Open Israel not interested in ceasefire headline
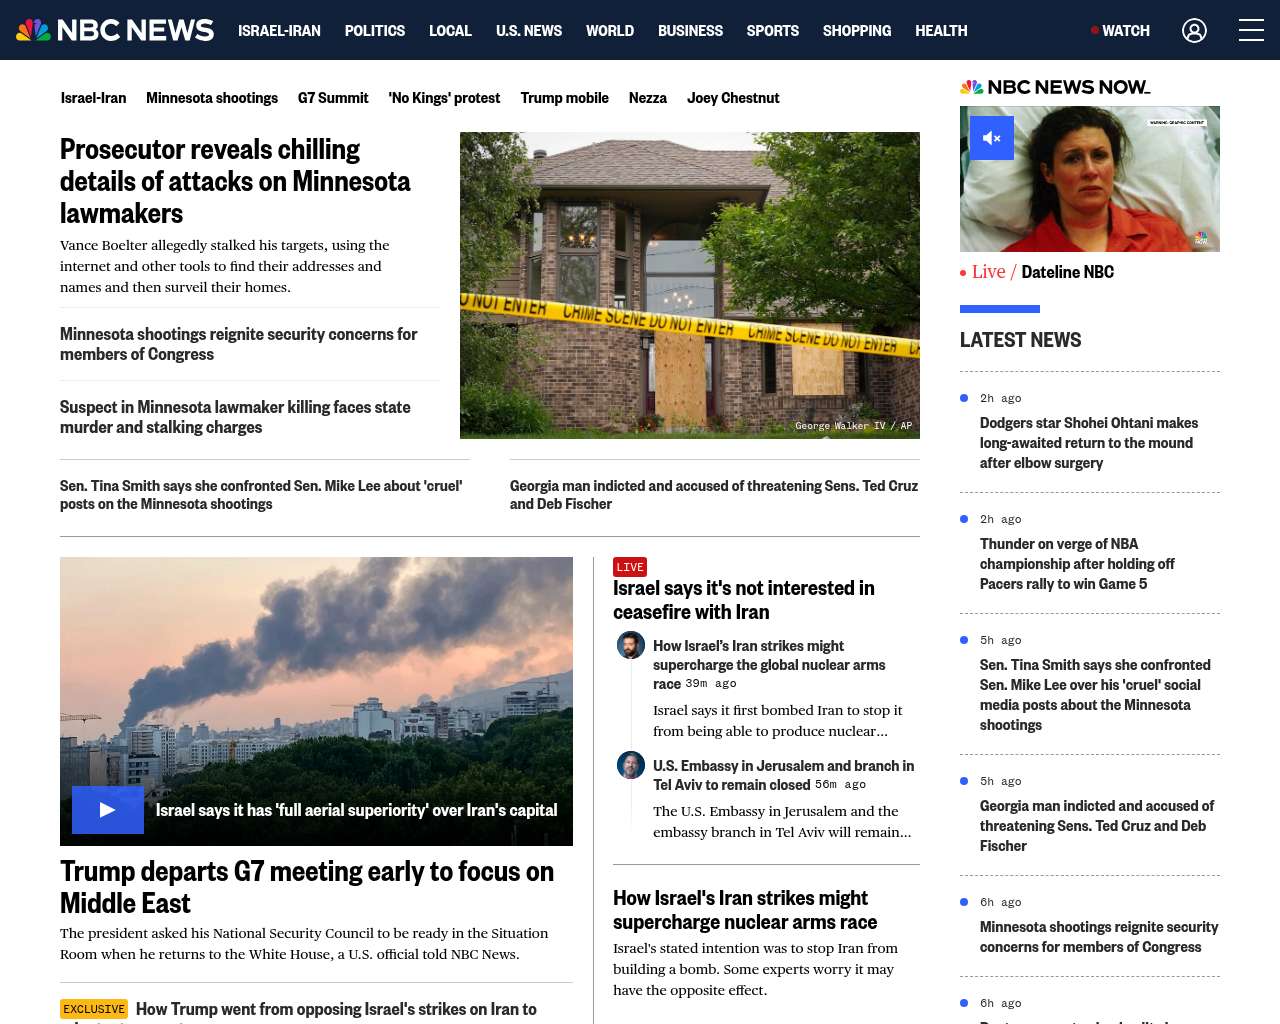Screen dimensions: 1280x1024 point(744,600)
